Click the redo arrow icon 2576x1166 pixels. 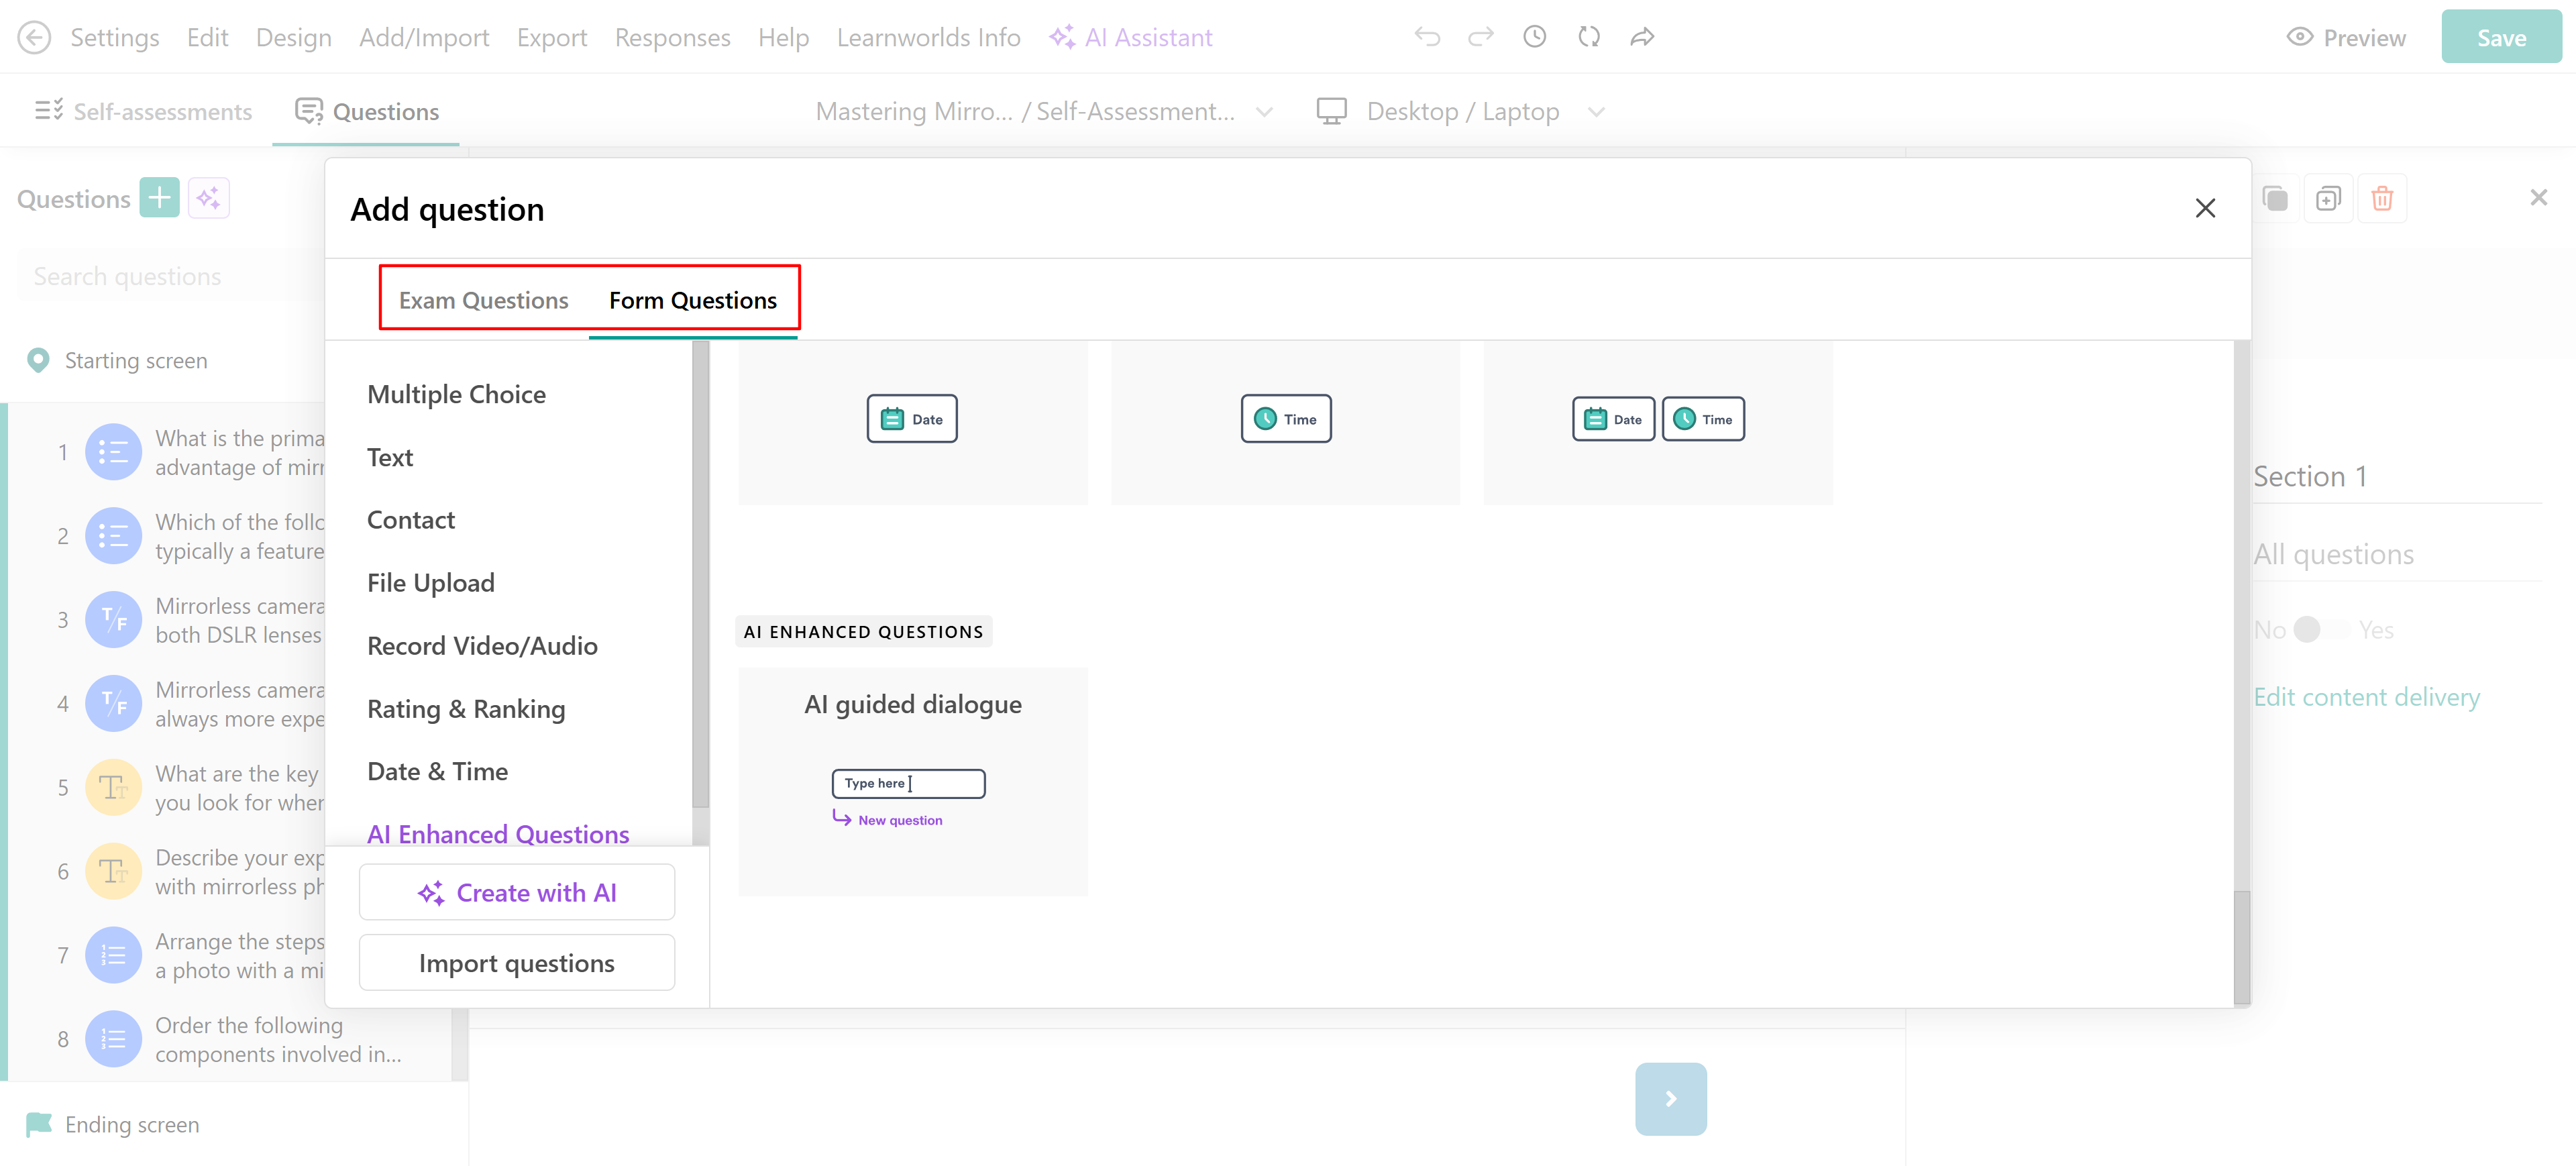point(1480,37)
